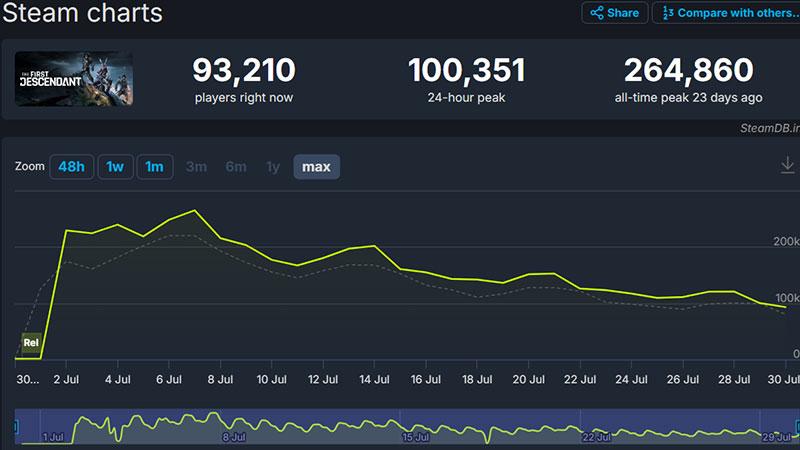The width and height of the screenshot is (800, 450).
Task: Click the 14 Jul axis label
Action: pos(374,380)
